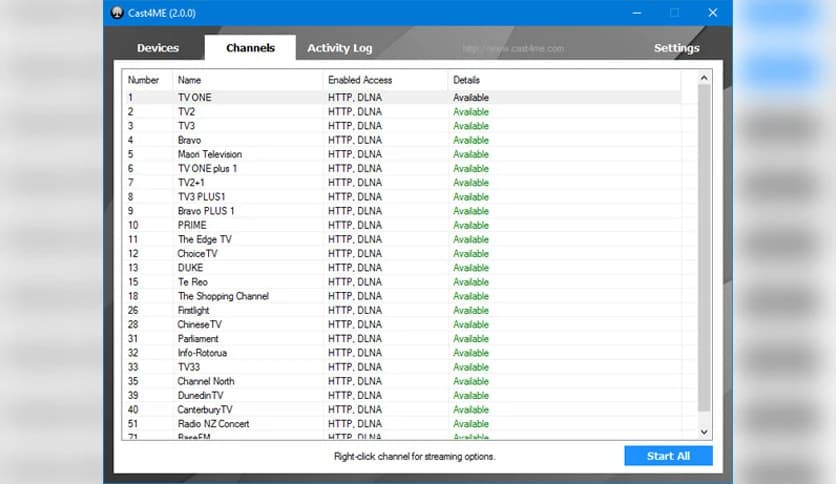This screenshot has height=484, width=836.
Task: Click the Cast4ME app icon in title bar
Action: [118, 13]
